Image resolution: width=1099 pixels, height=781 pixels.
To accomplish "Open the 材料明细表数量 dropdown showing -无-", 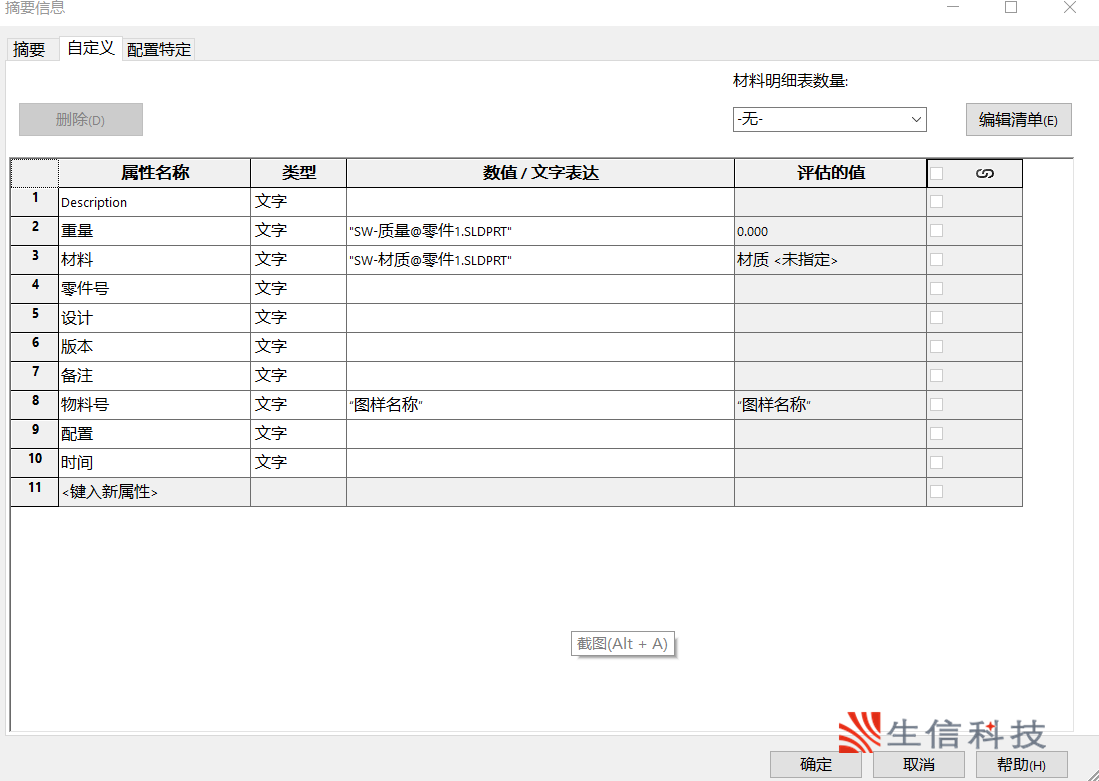I will tap(830, 119).
